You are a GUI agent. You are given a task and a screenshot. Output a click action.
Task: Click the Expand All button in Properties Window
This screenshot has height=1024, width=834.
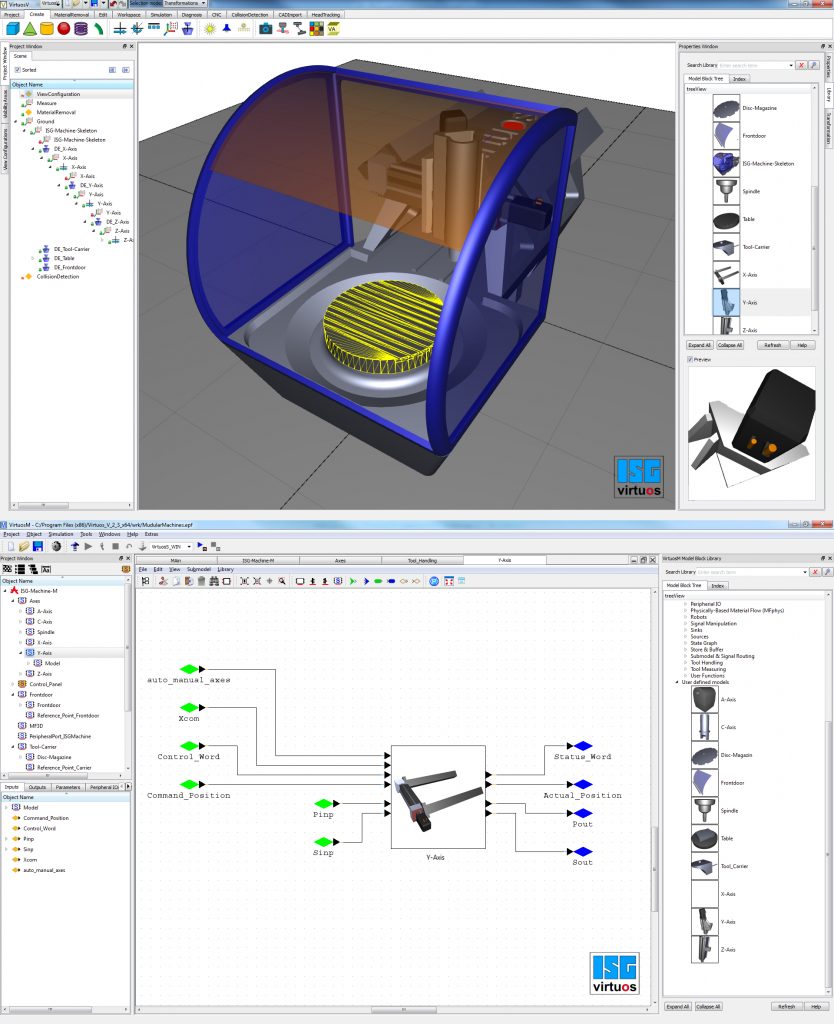[x=700, y=345]
